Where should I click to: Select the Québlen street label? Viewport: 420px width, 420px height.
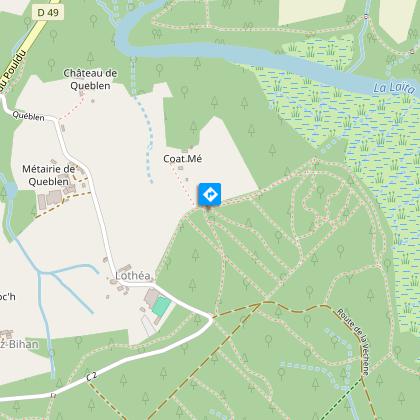click(x=28, y=116)
